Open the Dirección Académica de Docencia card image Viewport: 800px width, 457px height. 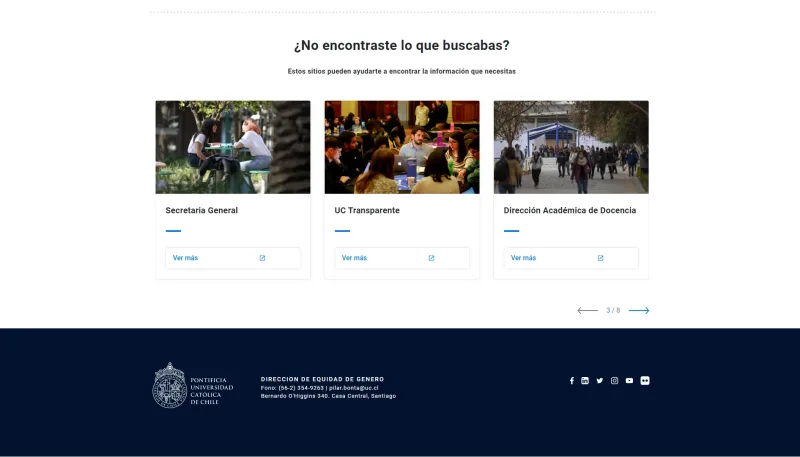click(x=571, y=147)
